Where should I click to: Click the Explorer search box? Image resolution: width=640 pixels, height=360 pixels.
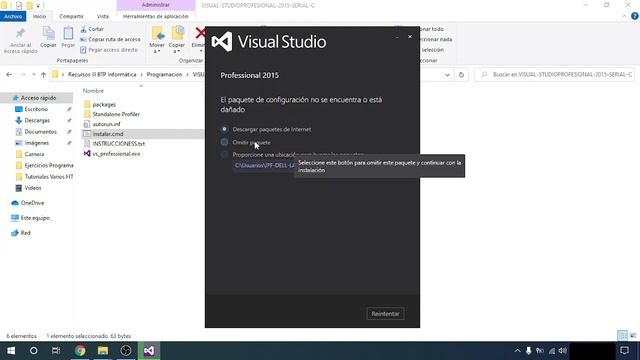pos(554,75)
